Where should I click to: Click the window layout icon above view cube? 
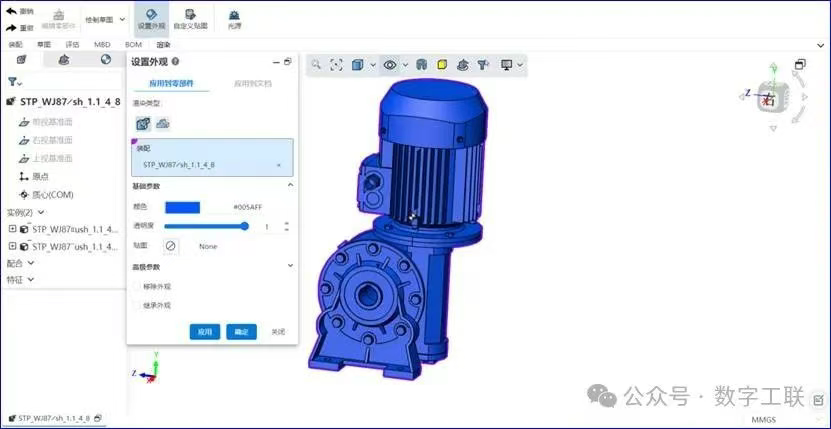(x=800, y=65)
